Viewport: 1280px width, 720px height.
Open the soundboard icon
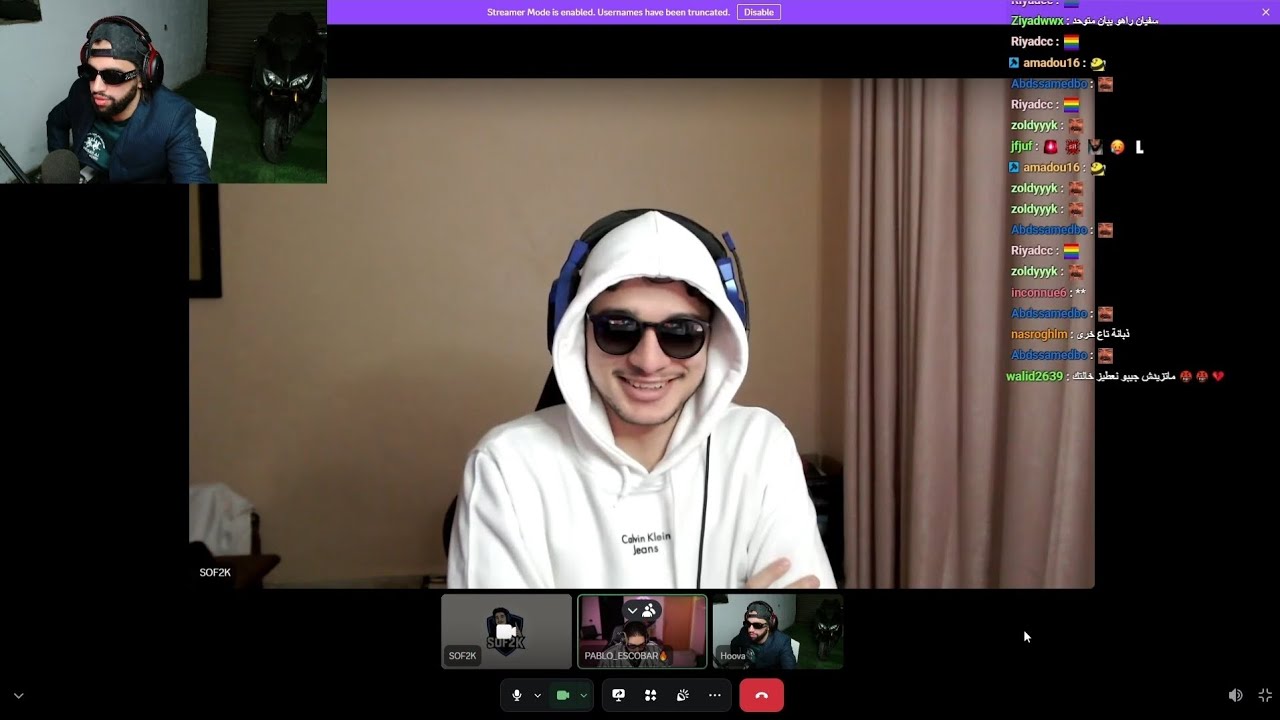pyautogui.click(x=683, y=695)
